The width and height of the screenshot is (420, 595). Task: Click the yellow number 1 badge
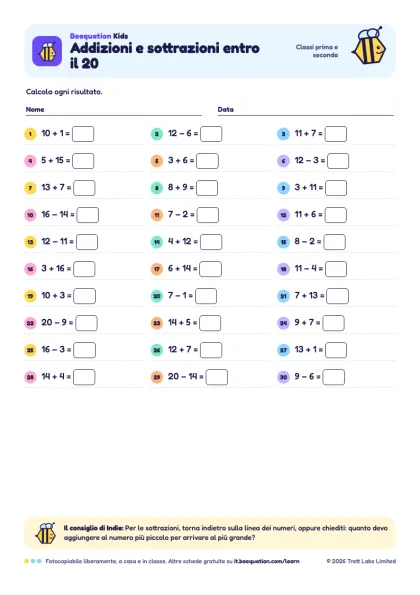(x=30, y=134)
